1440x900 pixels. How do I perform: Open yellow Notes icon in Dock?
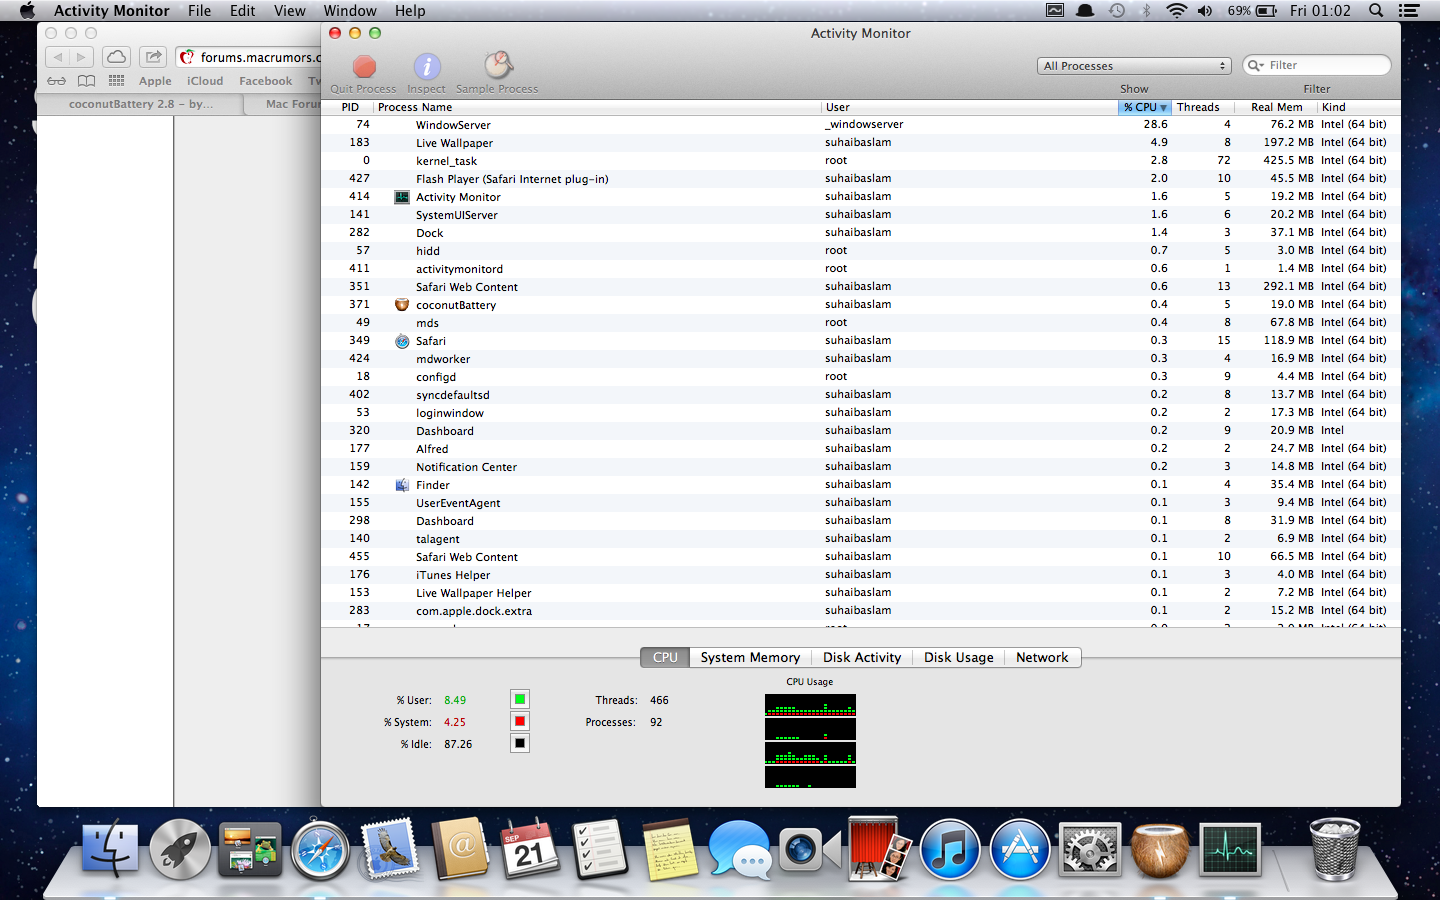(x=670, y=850)
